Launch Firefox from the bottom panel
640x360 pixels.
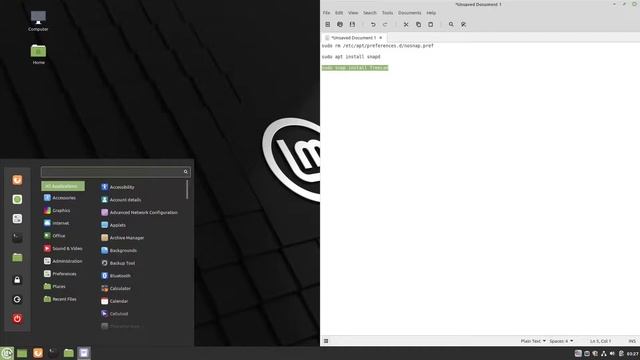point(38,353)
